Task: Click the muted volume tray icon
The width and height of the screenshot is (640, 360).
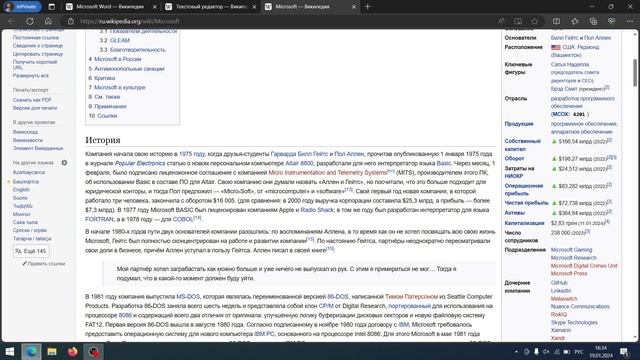Action: point(546,352)
